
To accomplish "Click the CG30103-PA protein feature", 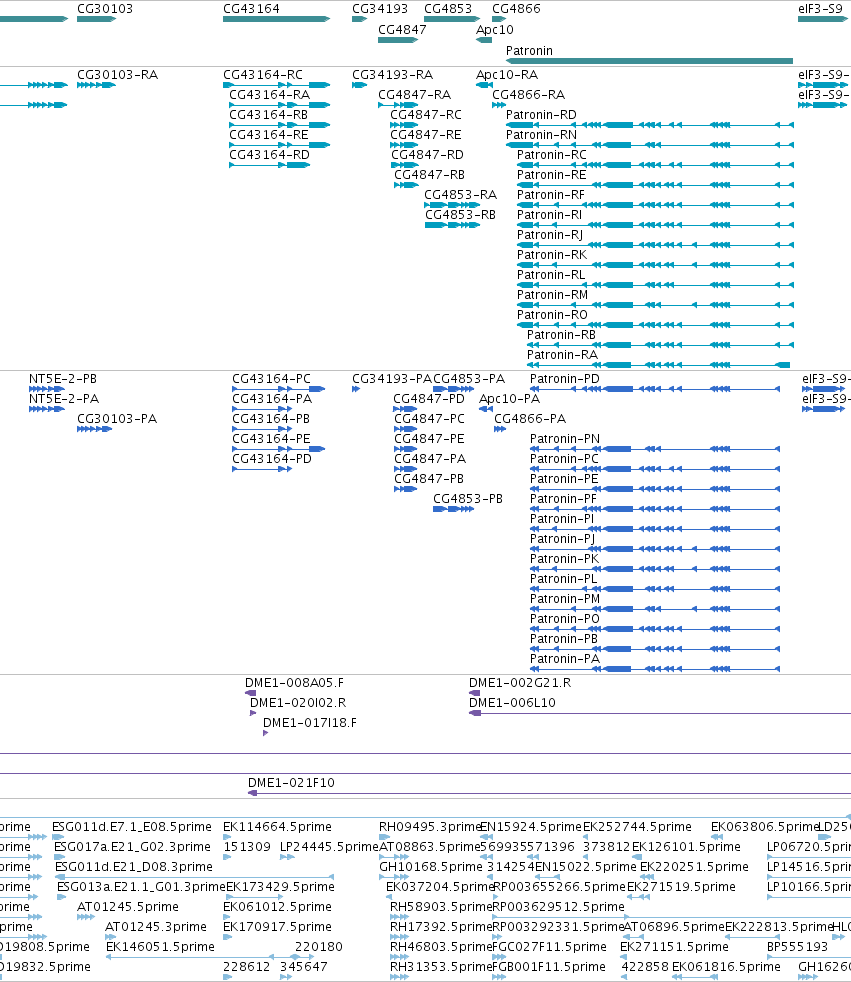I will (94, 429).
